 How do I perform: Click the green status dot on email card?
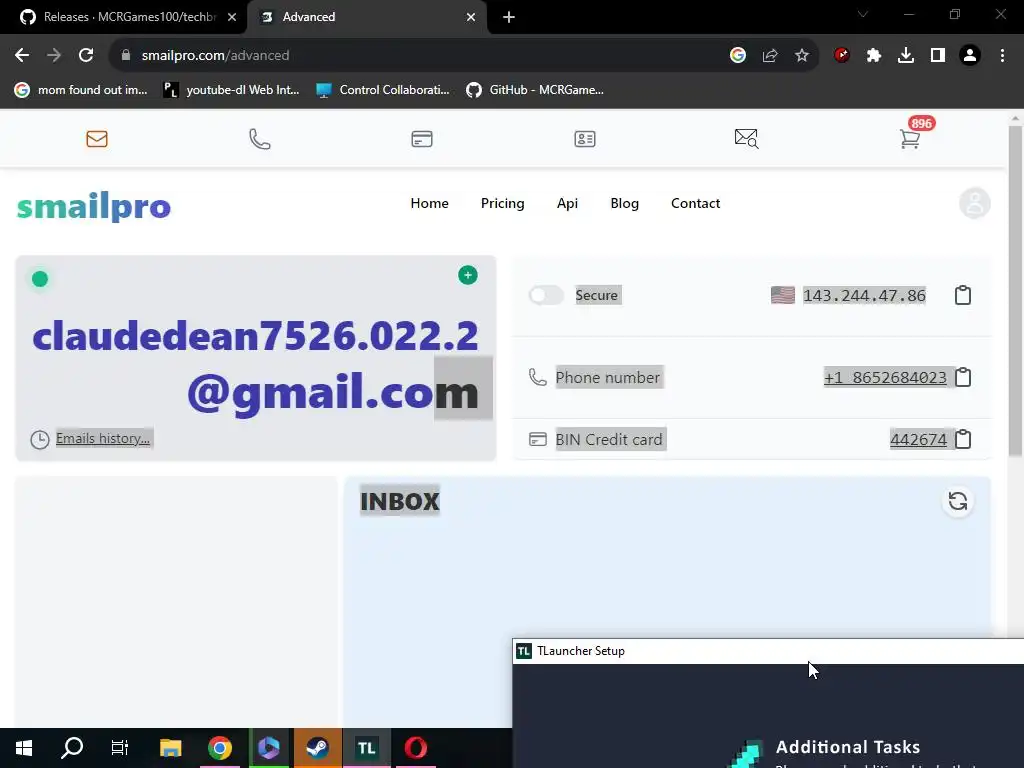click(40, 279)
